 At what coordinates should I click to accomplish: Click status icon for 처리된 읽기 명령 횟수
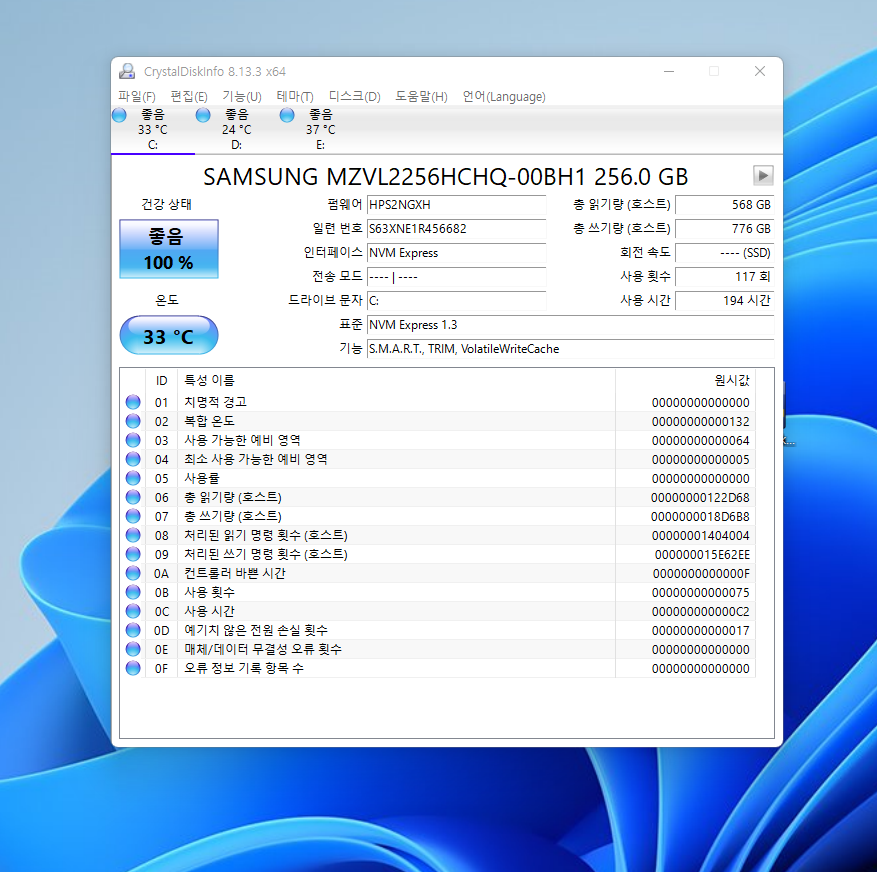(x=133, y=535)
